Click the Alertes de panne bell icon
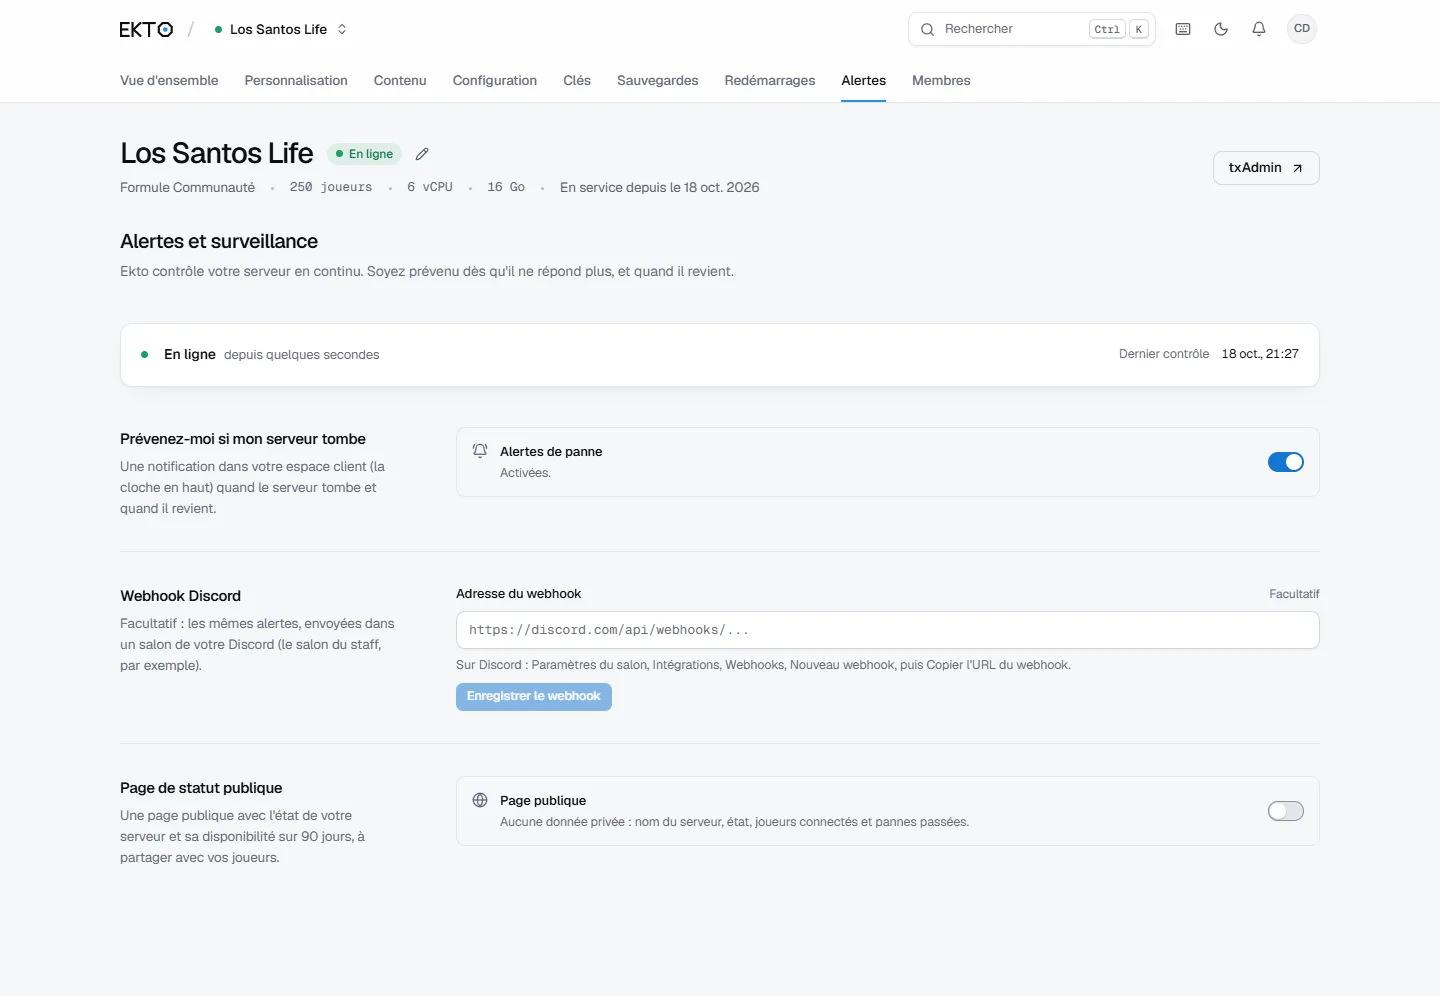Viewport: 1440px width, 996px height. 480,451
